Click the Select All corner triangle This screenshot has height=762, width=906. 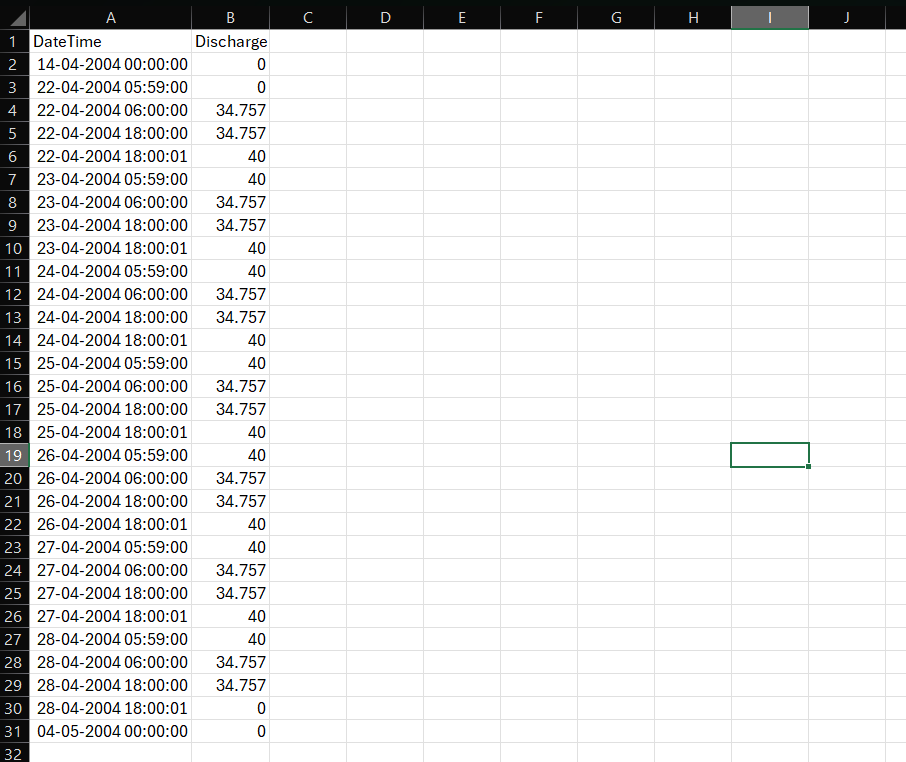tap(15, 17)
